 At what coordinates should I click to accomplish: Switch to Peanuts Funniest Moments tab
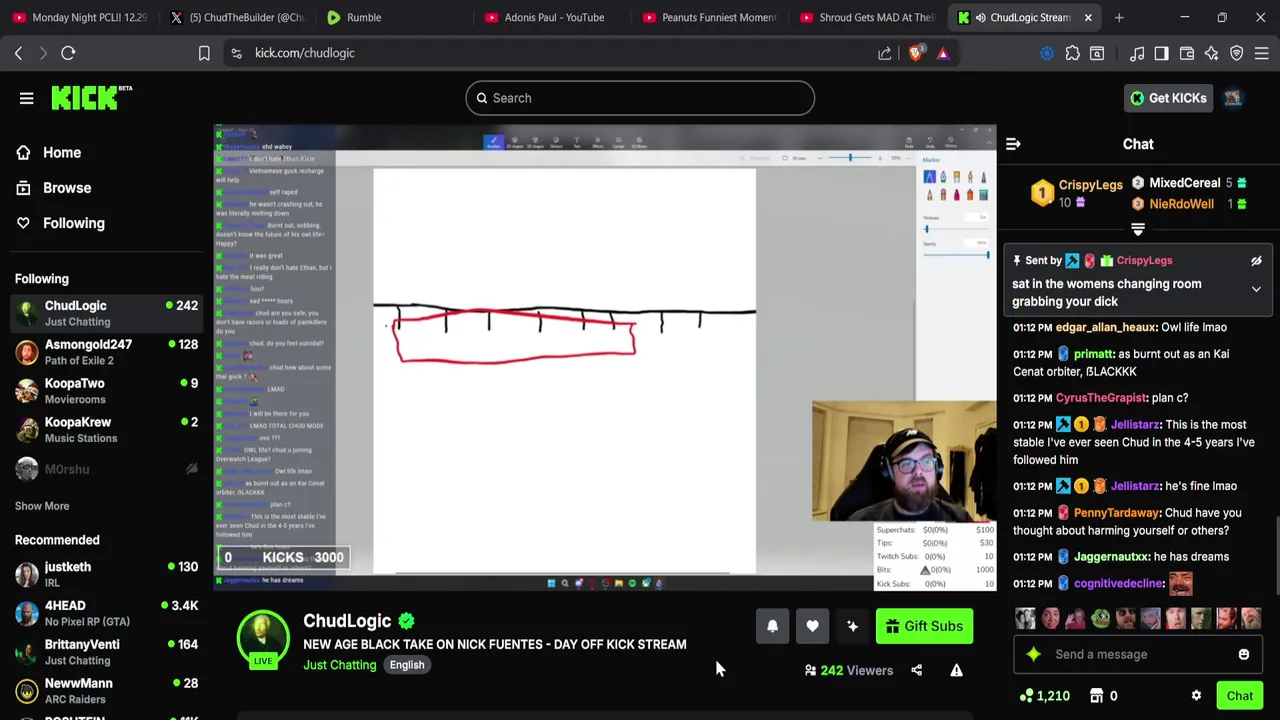tap(710, 17)
